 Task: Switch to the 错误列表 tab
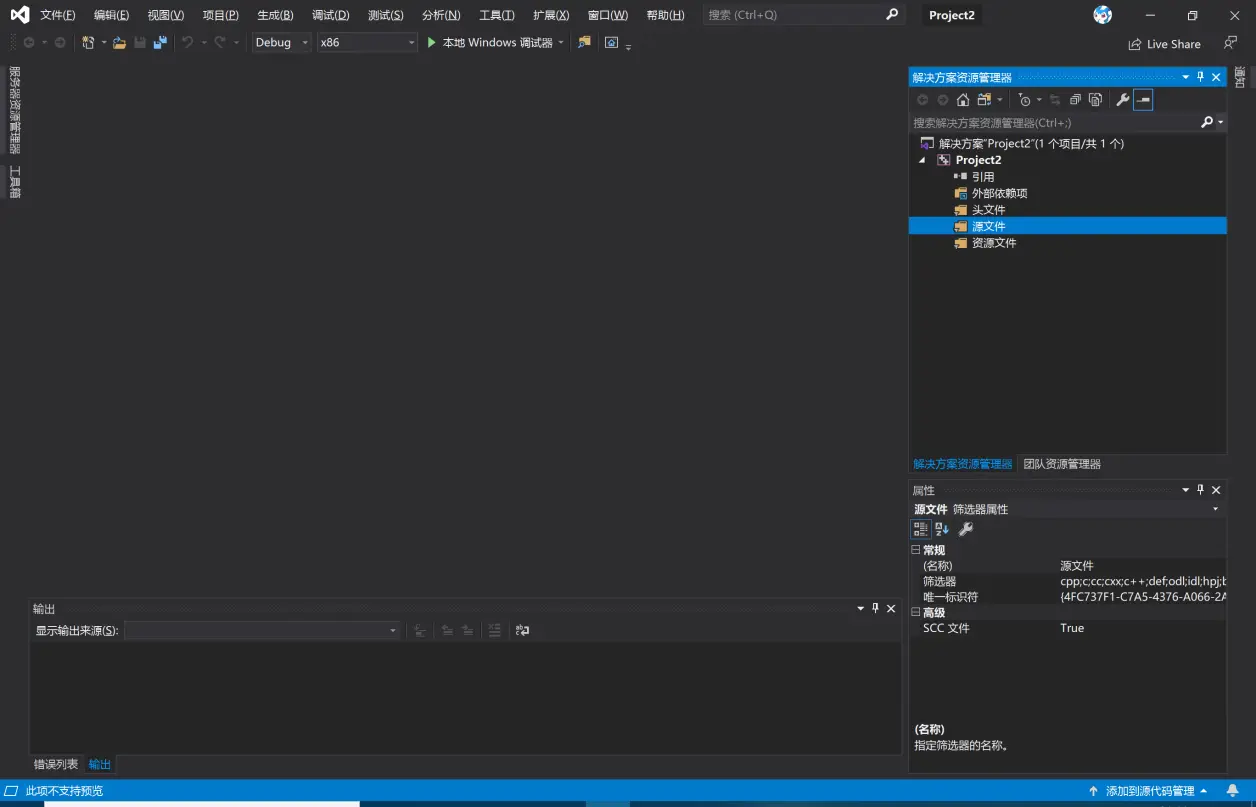(56, 764)
